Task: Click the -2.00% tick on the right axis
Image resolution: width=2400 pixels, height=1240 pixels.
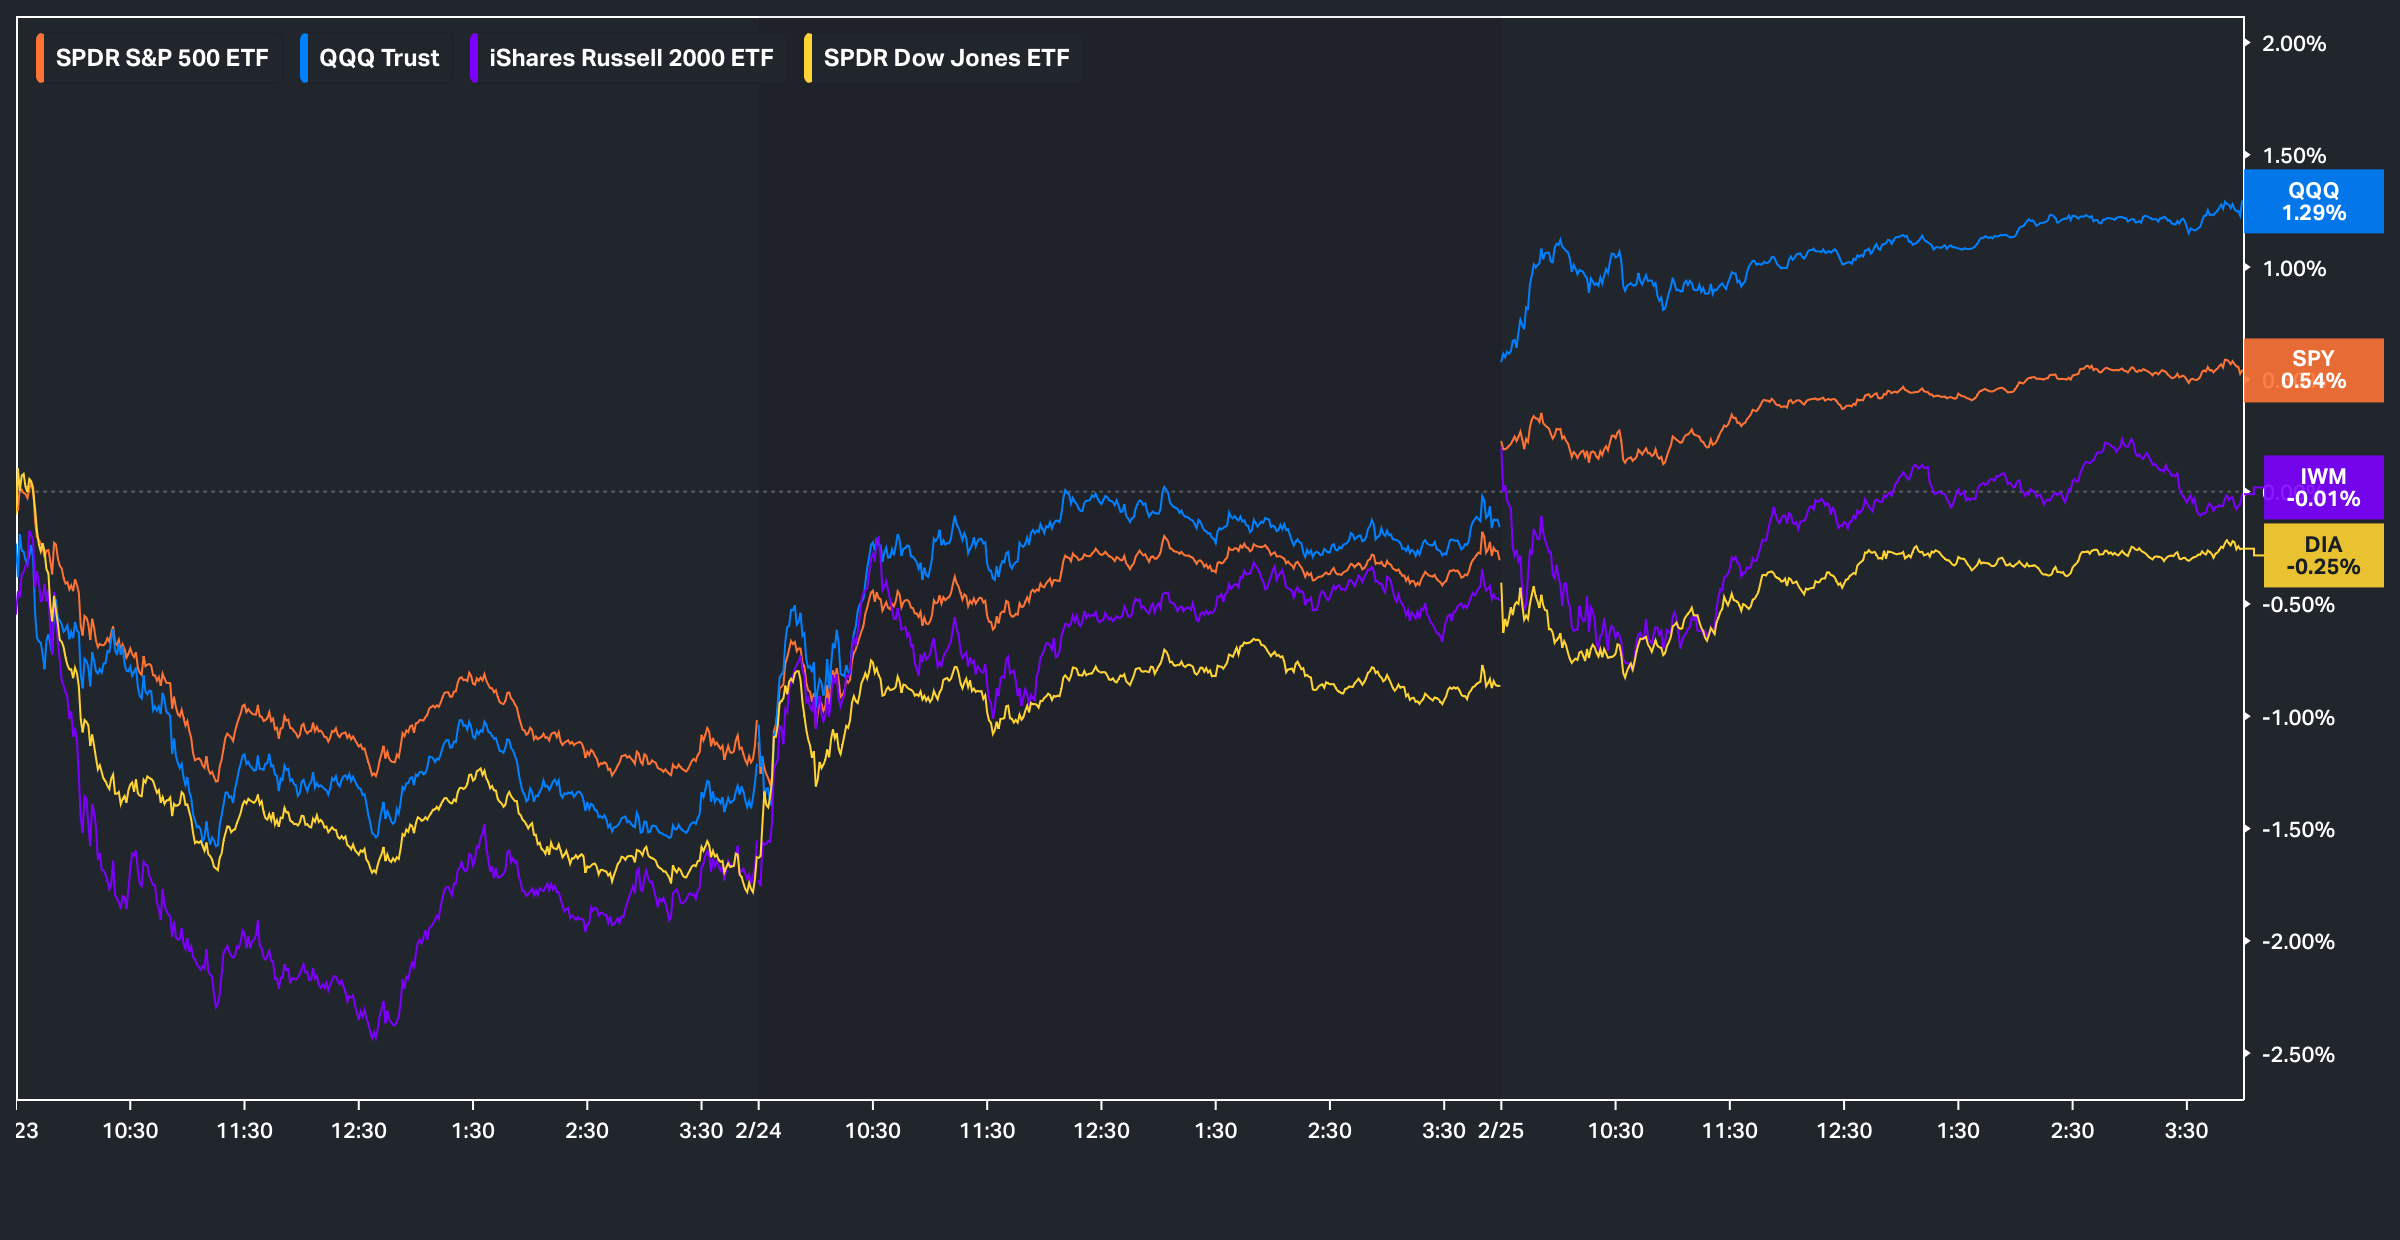Action: pyautogui.click(x=2298, y=942)
